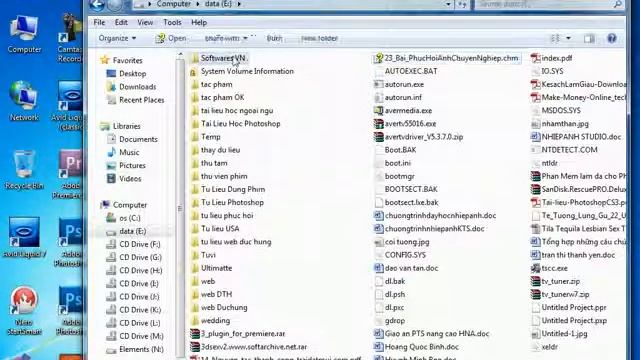Click the Burn toolbar button

pyautogui.click(x=274, y=38)
